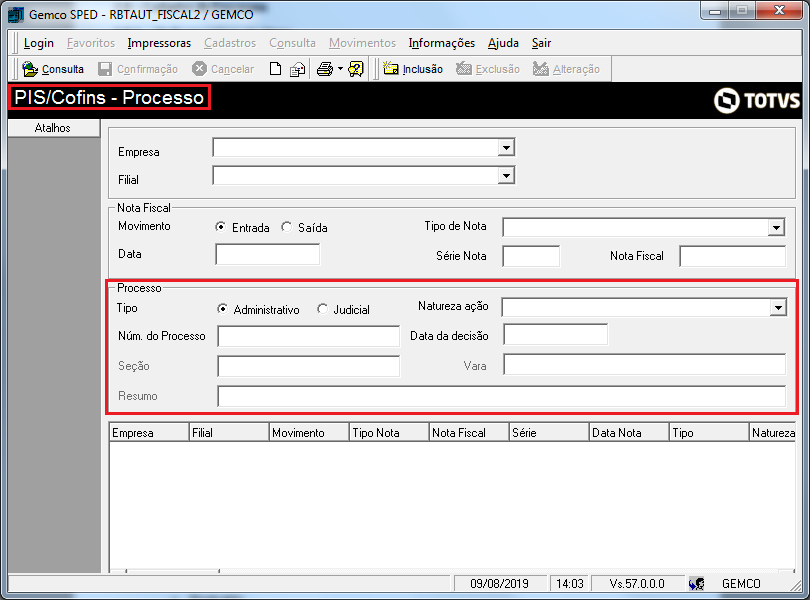Click the GEMCO status bar text

pyautogui.click(x=741, y=584)
